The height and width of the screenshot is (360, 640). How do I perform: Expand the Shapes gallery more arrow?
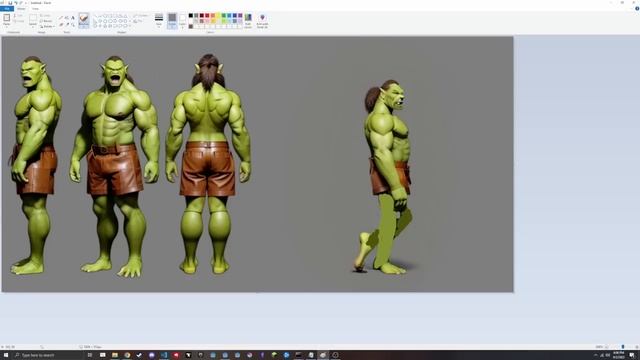tap(130, 26)
